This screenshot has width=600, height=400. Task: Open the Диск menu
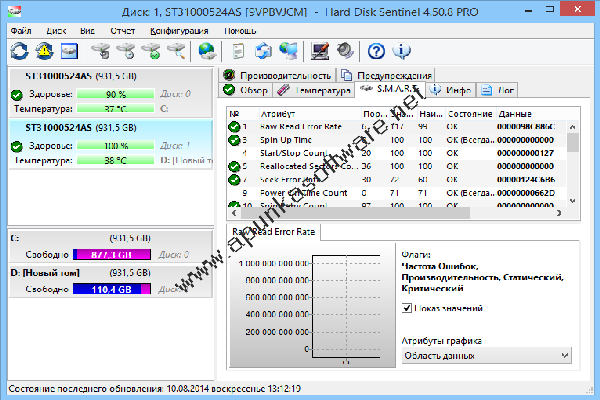click(x=56, y=31)
